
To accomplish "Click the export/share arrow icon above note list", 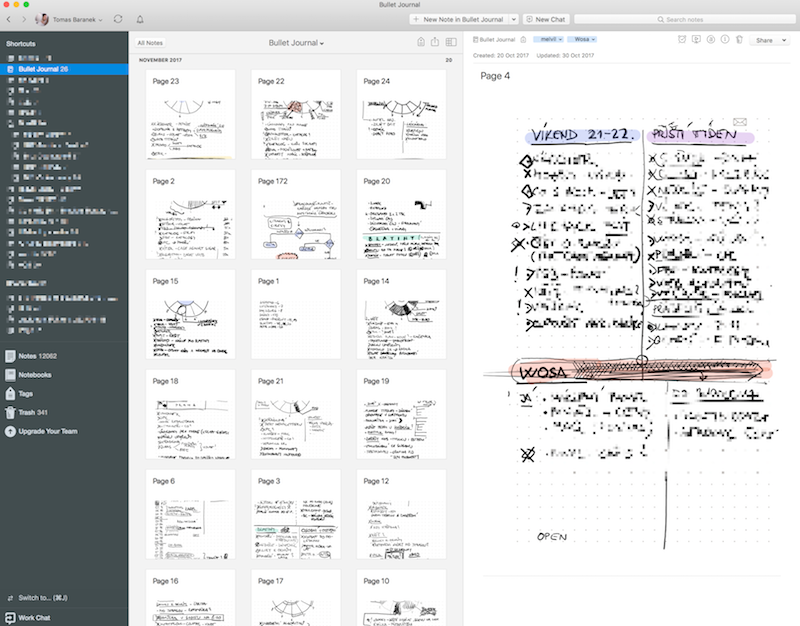I will point(435,40).
